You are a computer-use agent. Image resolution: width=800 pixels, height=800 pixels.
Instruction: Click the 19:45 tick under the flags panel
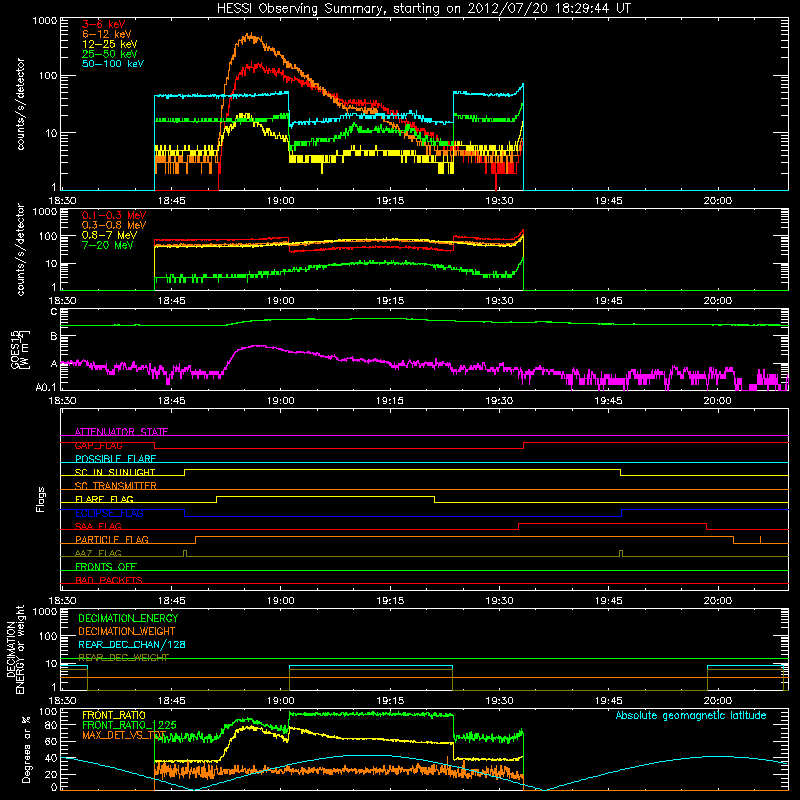tap(609, 601)
